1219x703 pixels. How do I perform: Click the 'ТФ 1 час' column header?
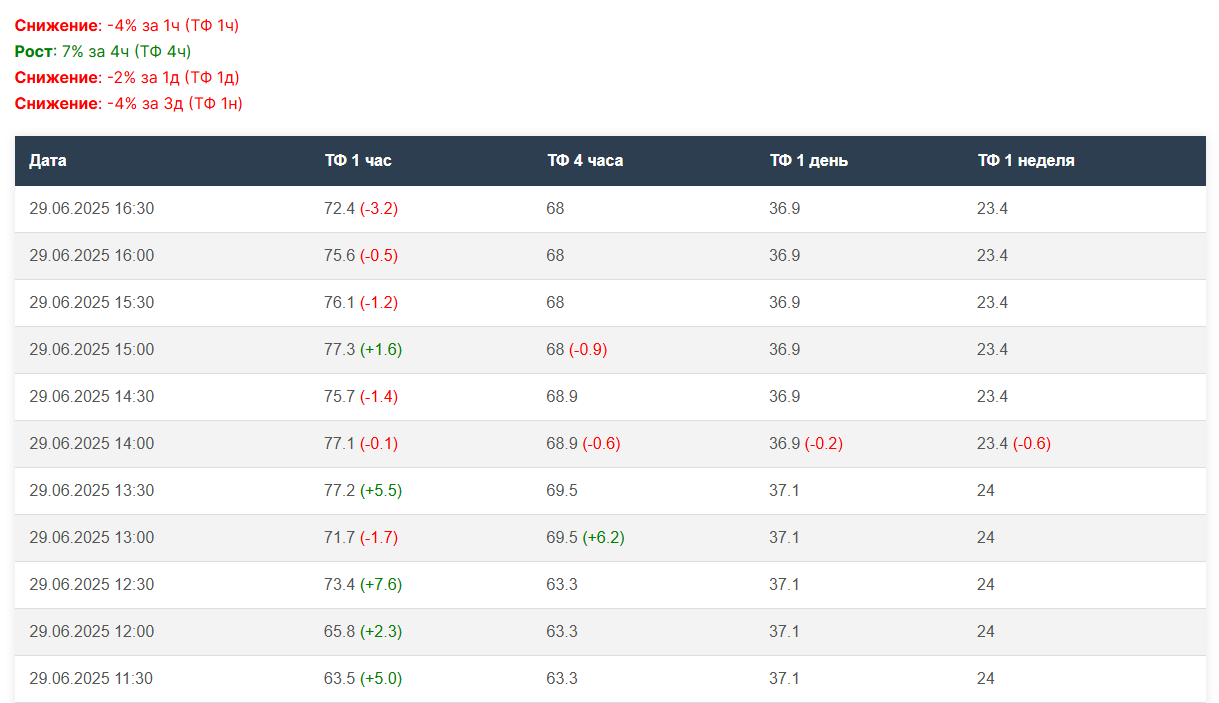pyautogui.click(x=358, y=160)
